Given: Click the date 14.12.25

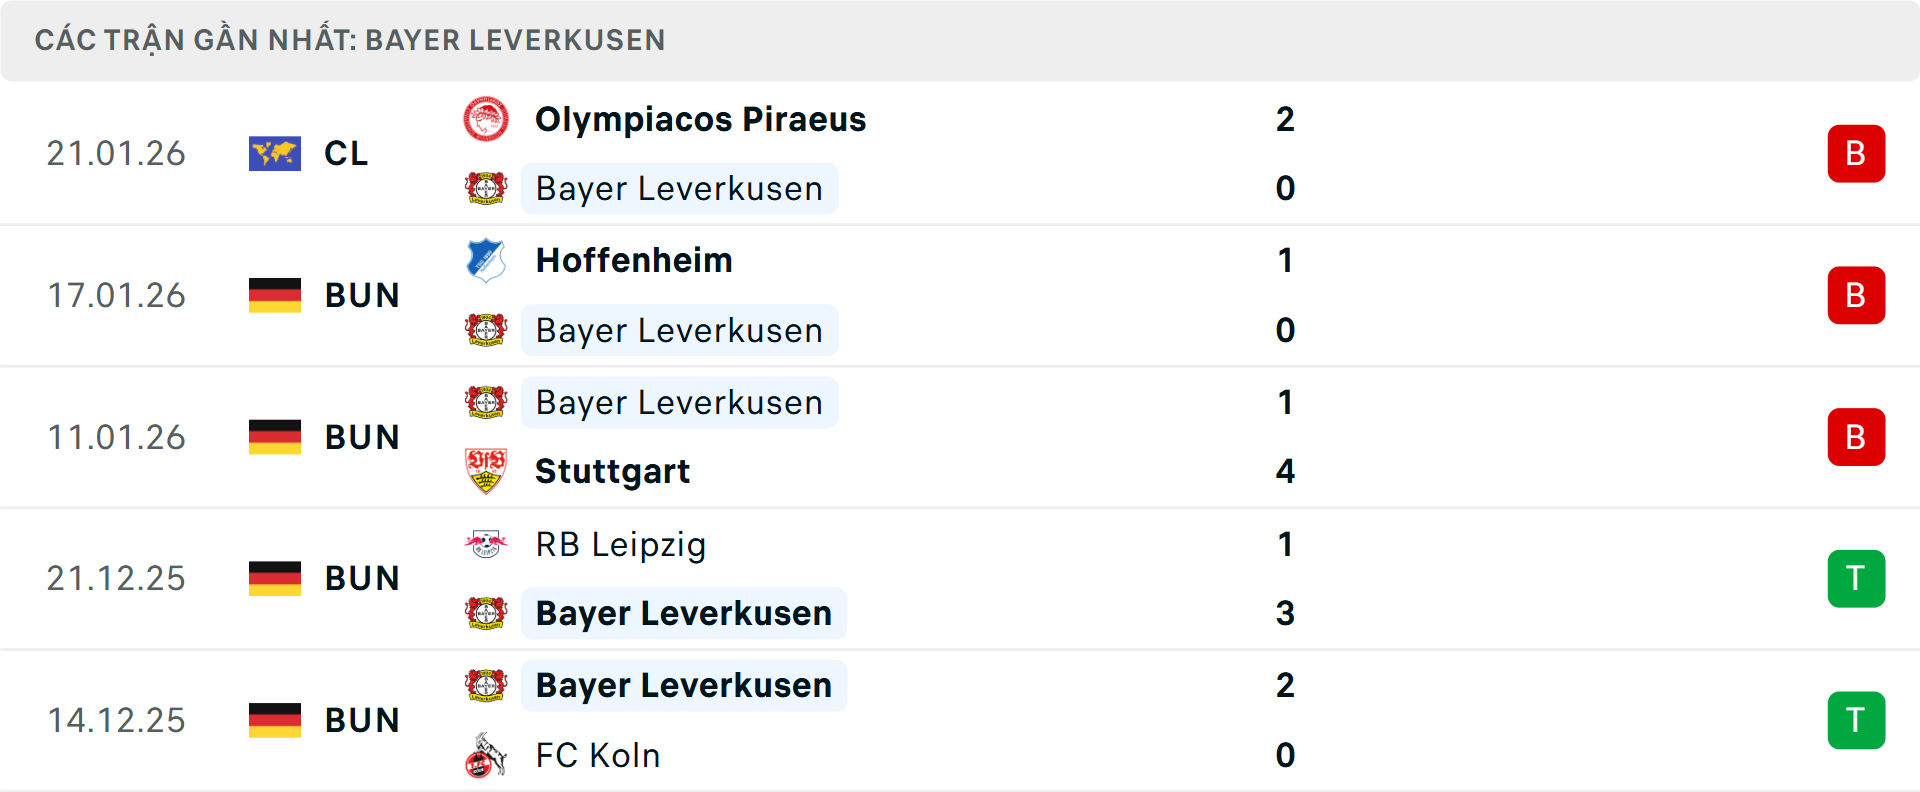Looking at the screenshot, I should tap(116, 719).
